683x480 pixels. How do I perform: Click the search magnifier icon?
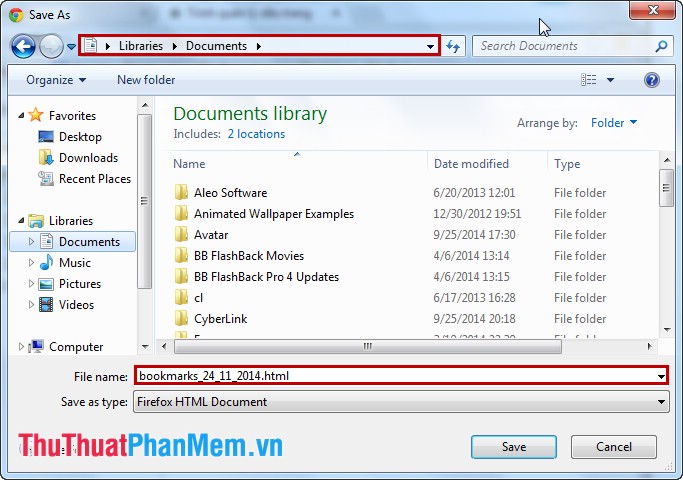[662, 46]
